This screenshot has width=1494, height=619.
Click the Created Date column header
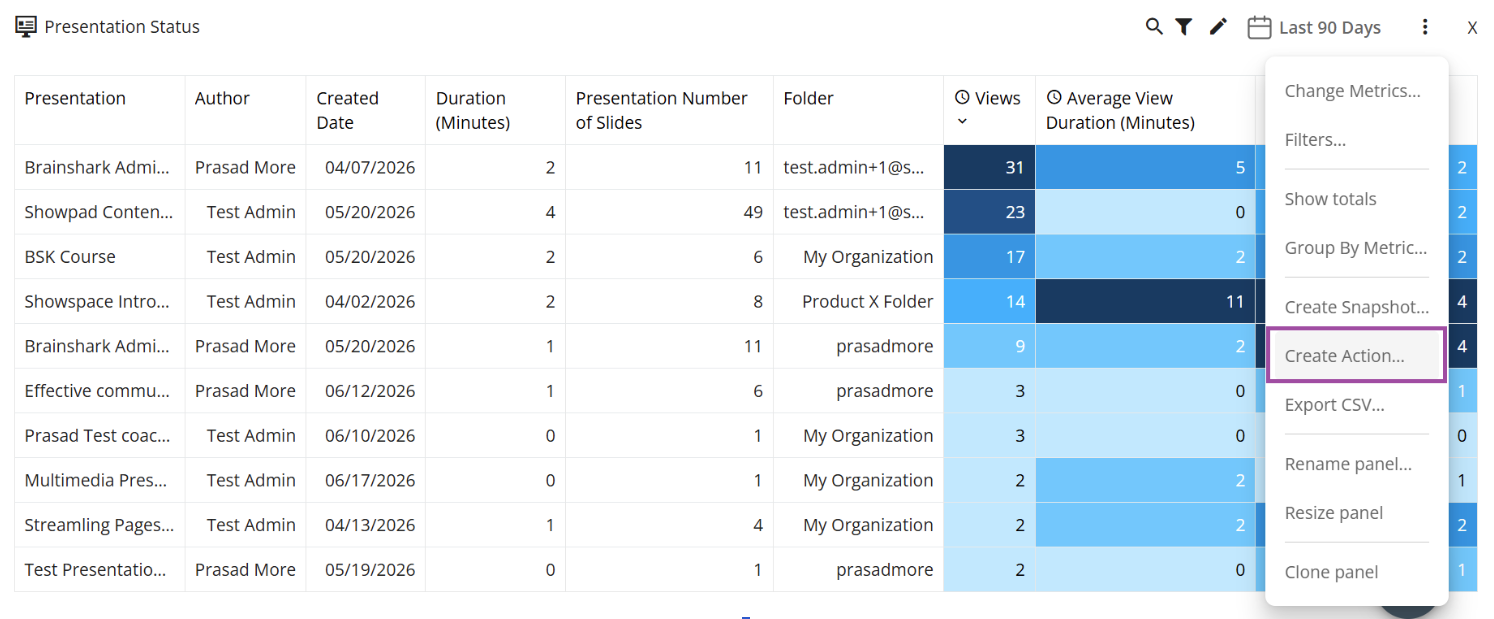pyautogui.click(x=347, y=110)
